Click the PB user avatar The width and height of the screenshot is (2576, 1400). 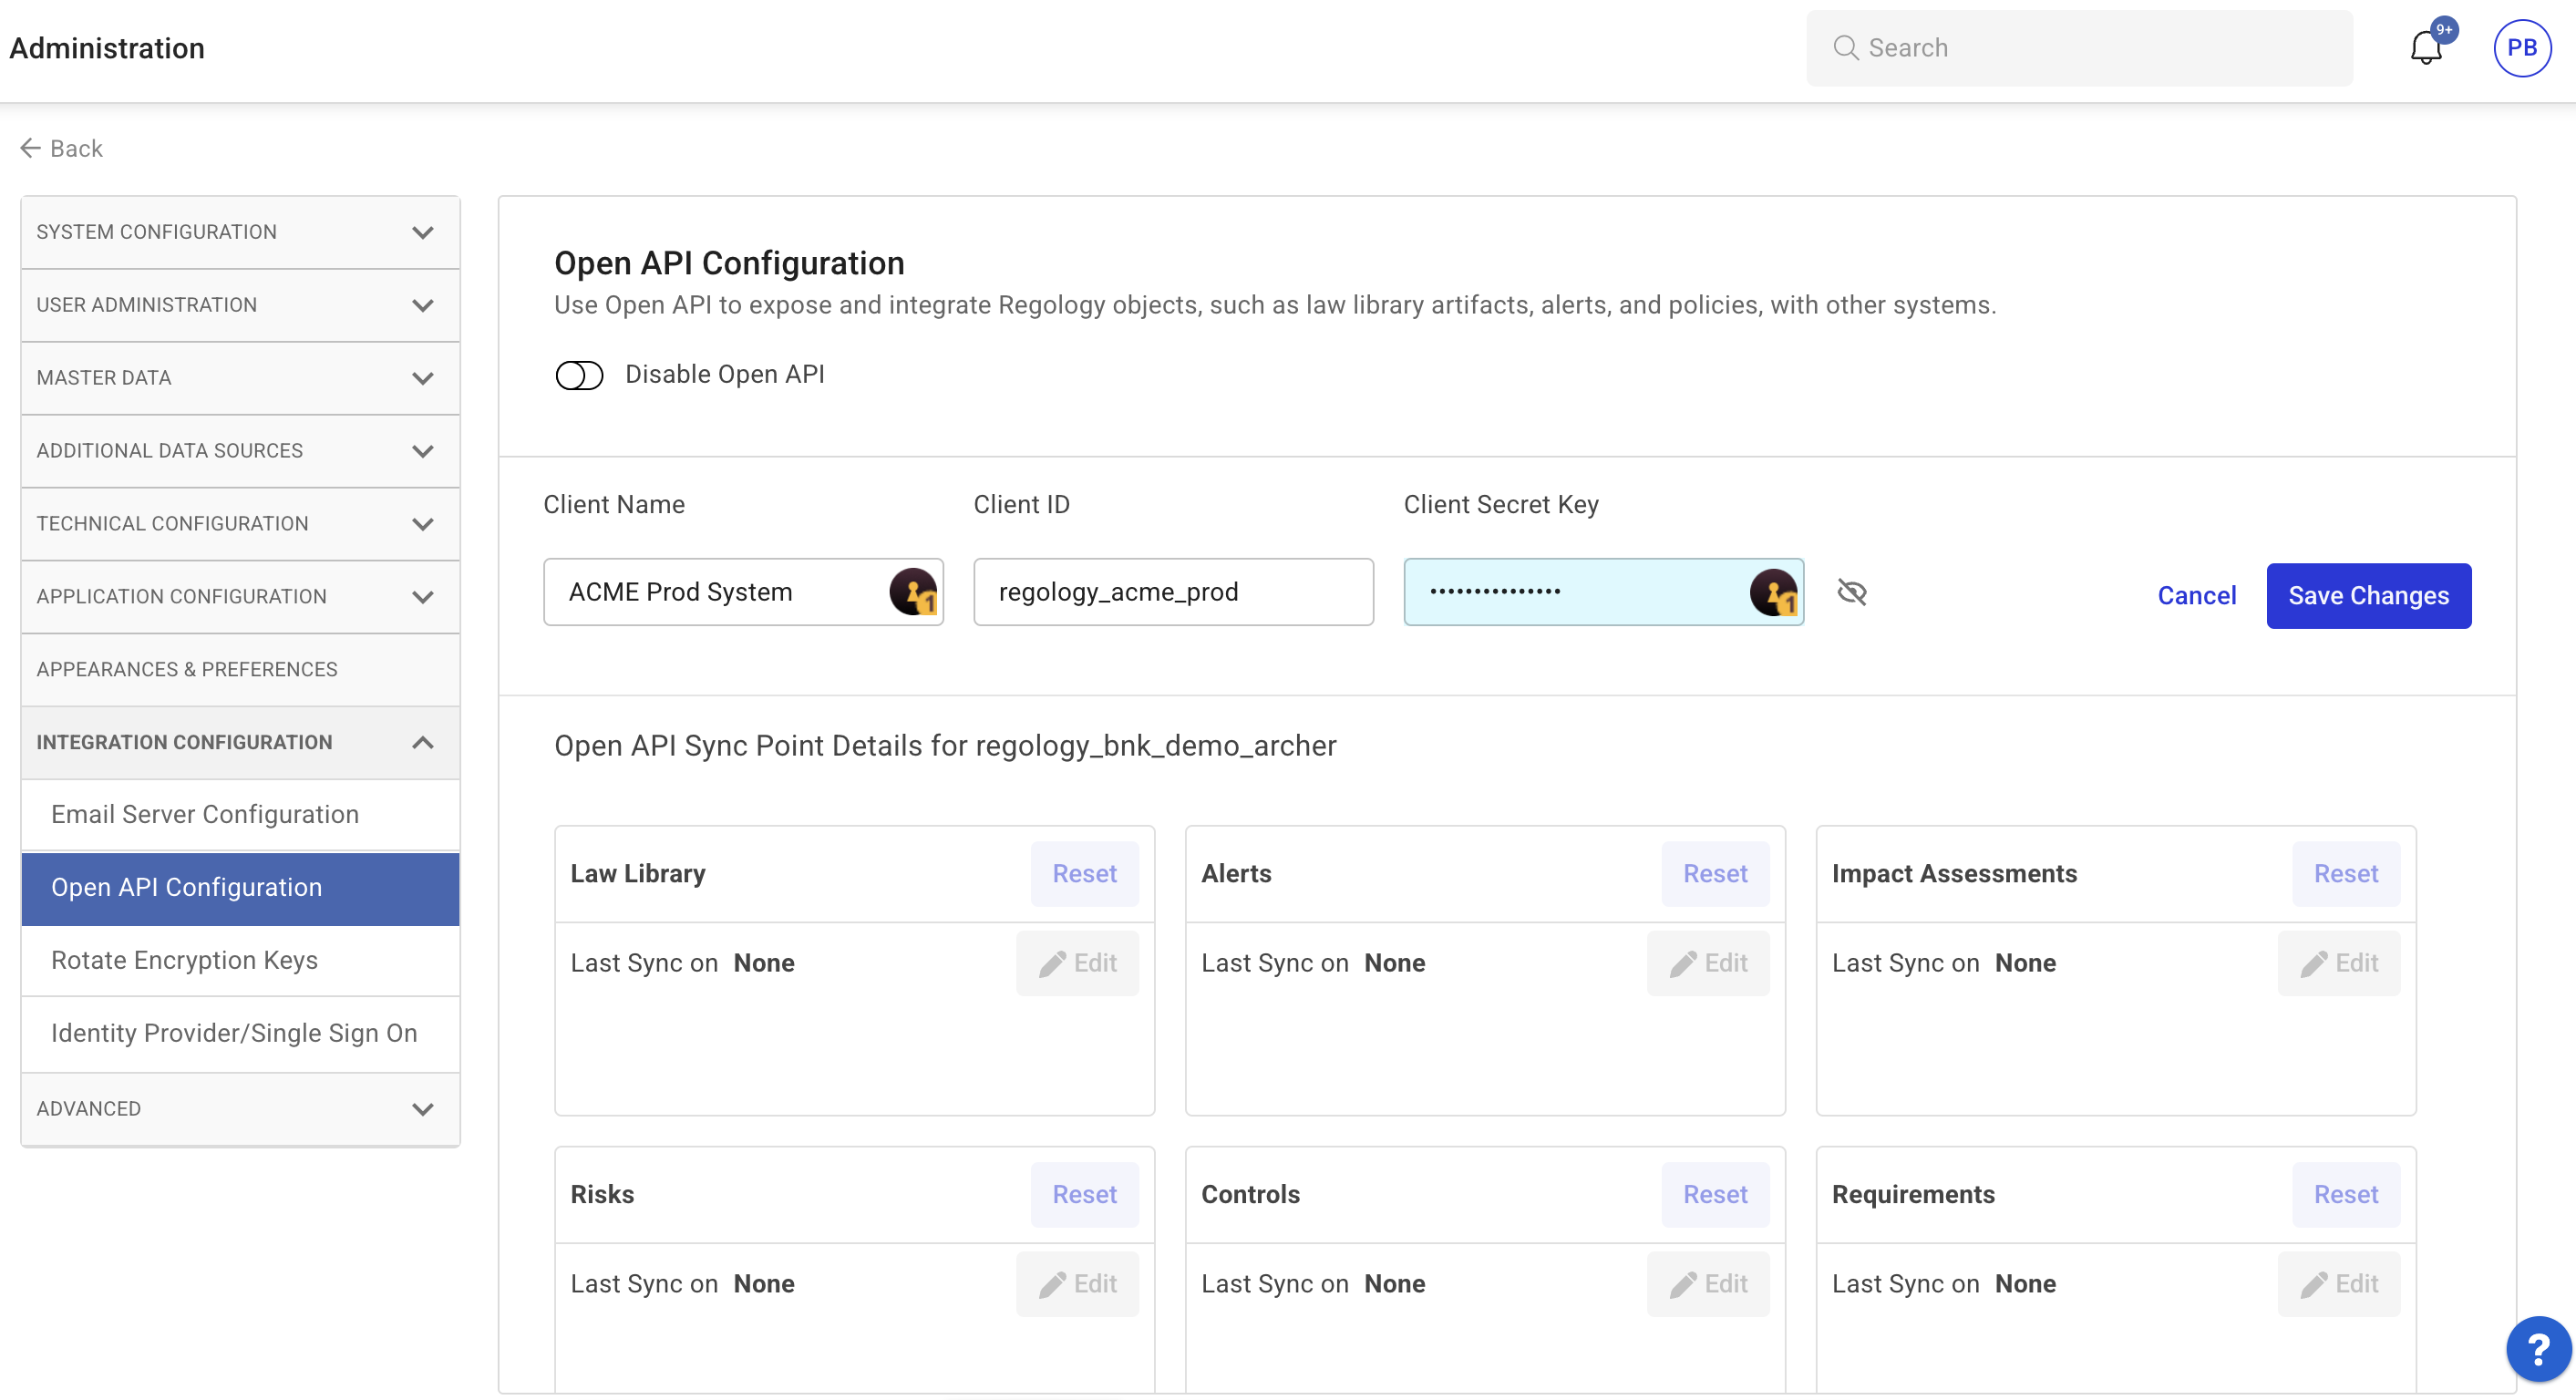2521,48
